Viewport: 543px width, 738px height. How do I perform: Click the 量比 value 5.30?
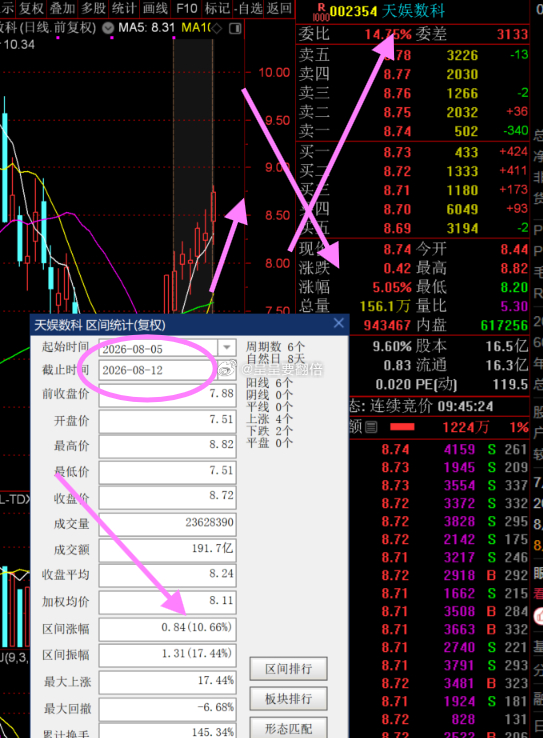click(514, 306)
